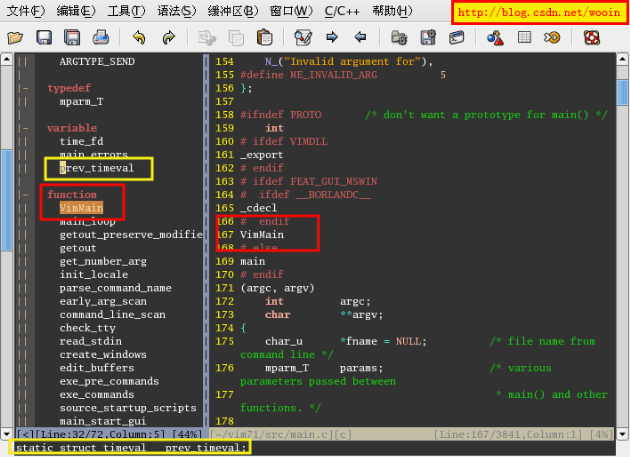This screenshot has width=630, height=457.
Task: Click the table-grid tags icon
Action: click(524, 38)
